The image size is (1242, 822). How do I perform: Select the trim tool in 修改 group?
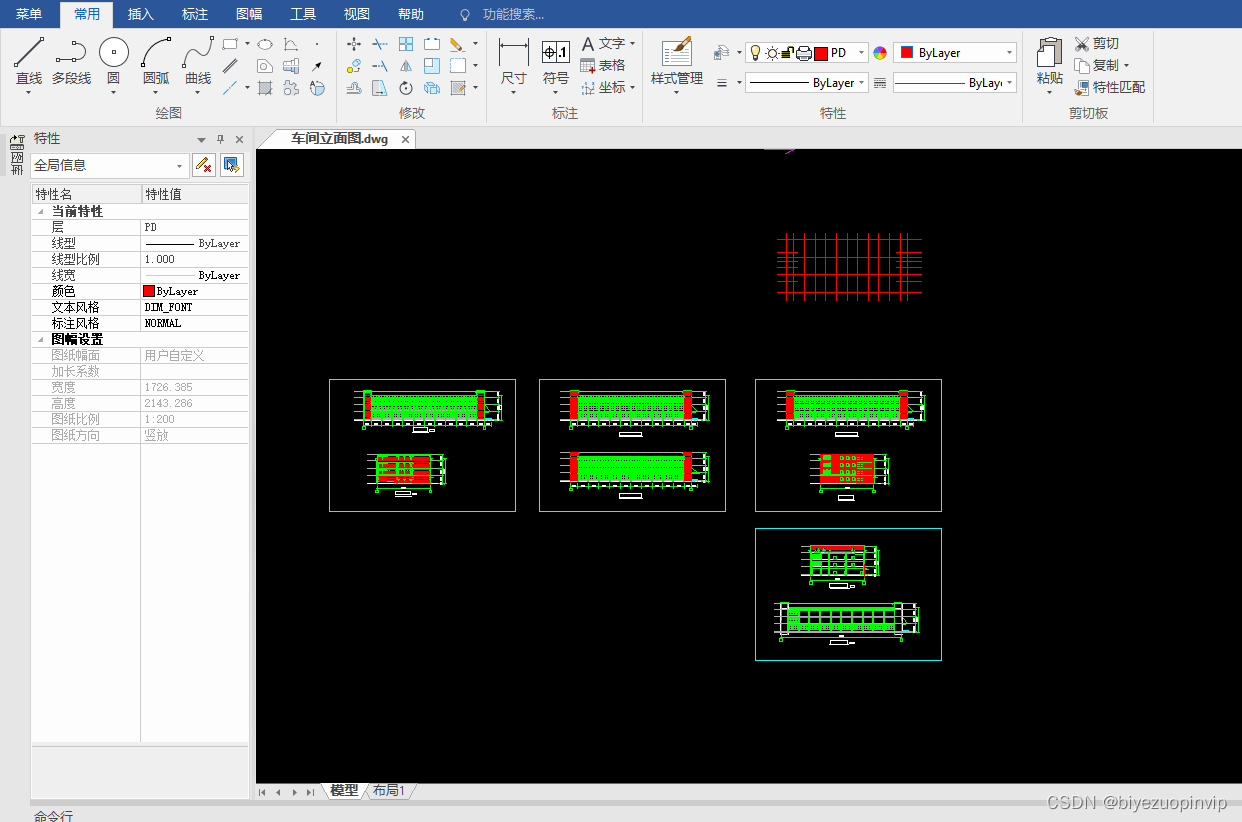tap(380, 44)
